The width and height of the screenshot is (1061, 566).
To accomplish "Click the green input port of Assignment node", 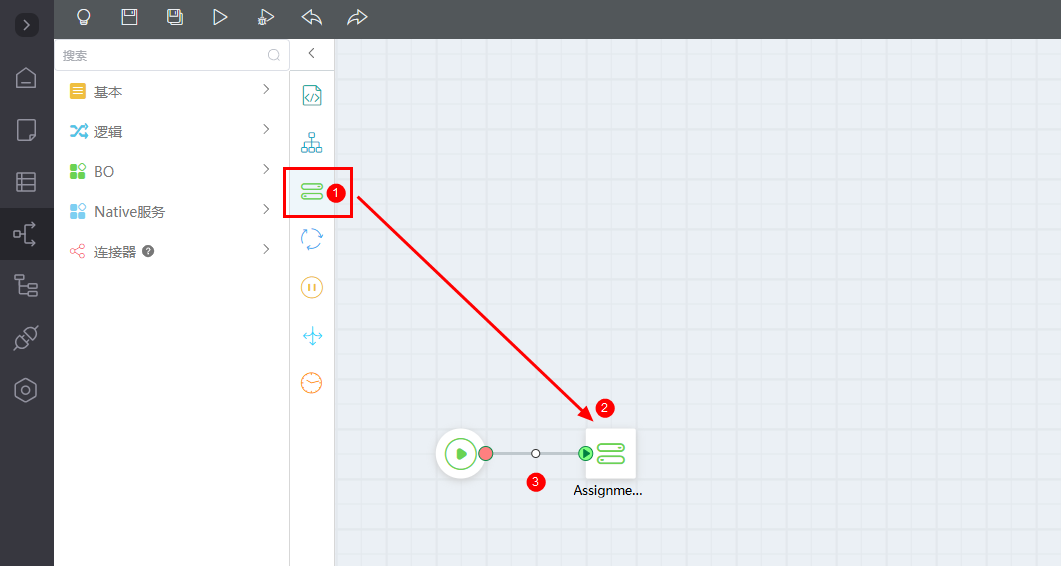I will (586, 454).
